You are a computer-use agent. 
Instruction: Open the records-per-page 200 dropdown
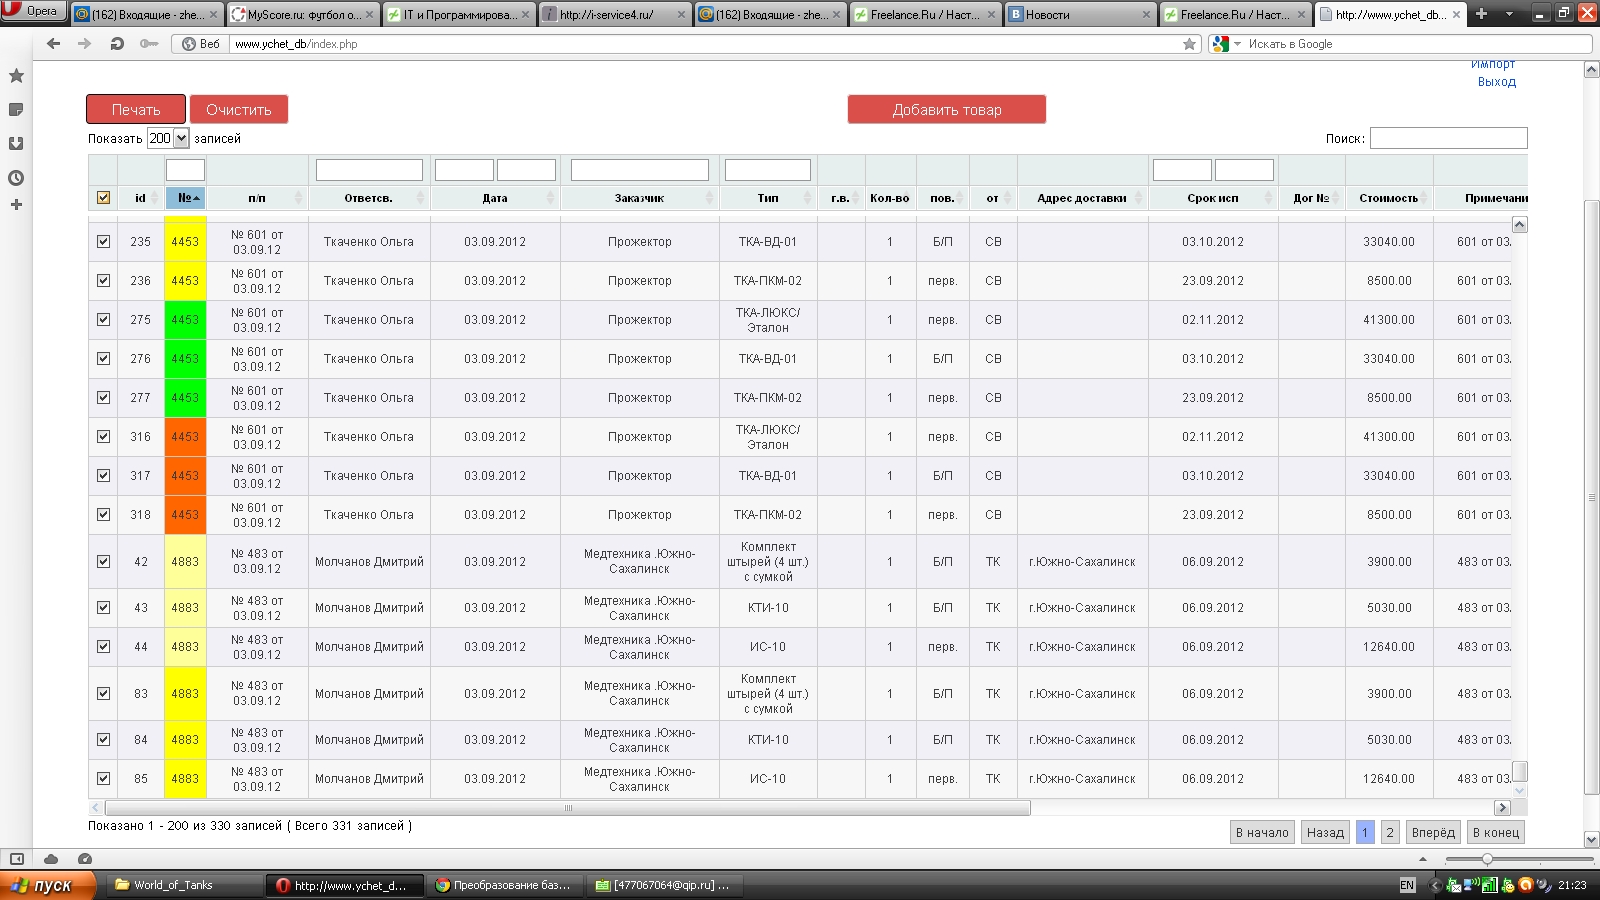(x=168, y=138)
